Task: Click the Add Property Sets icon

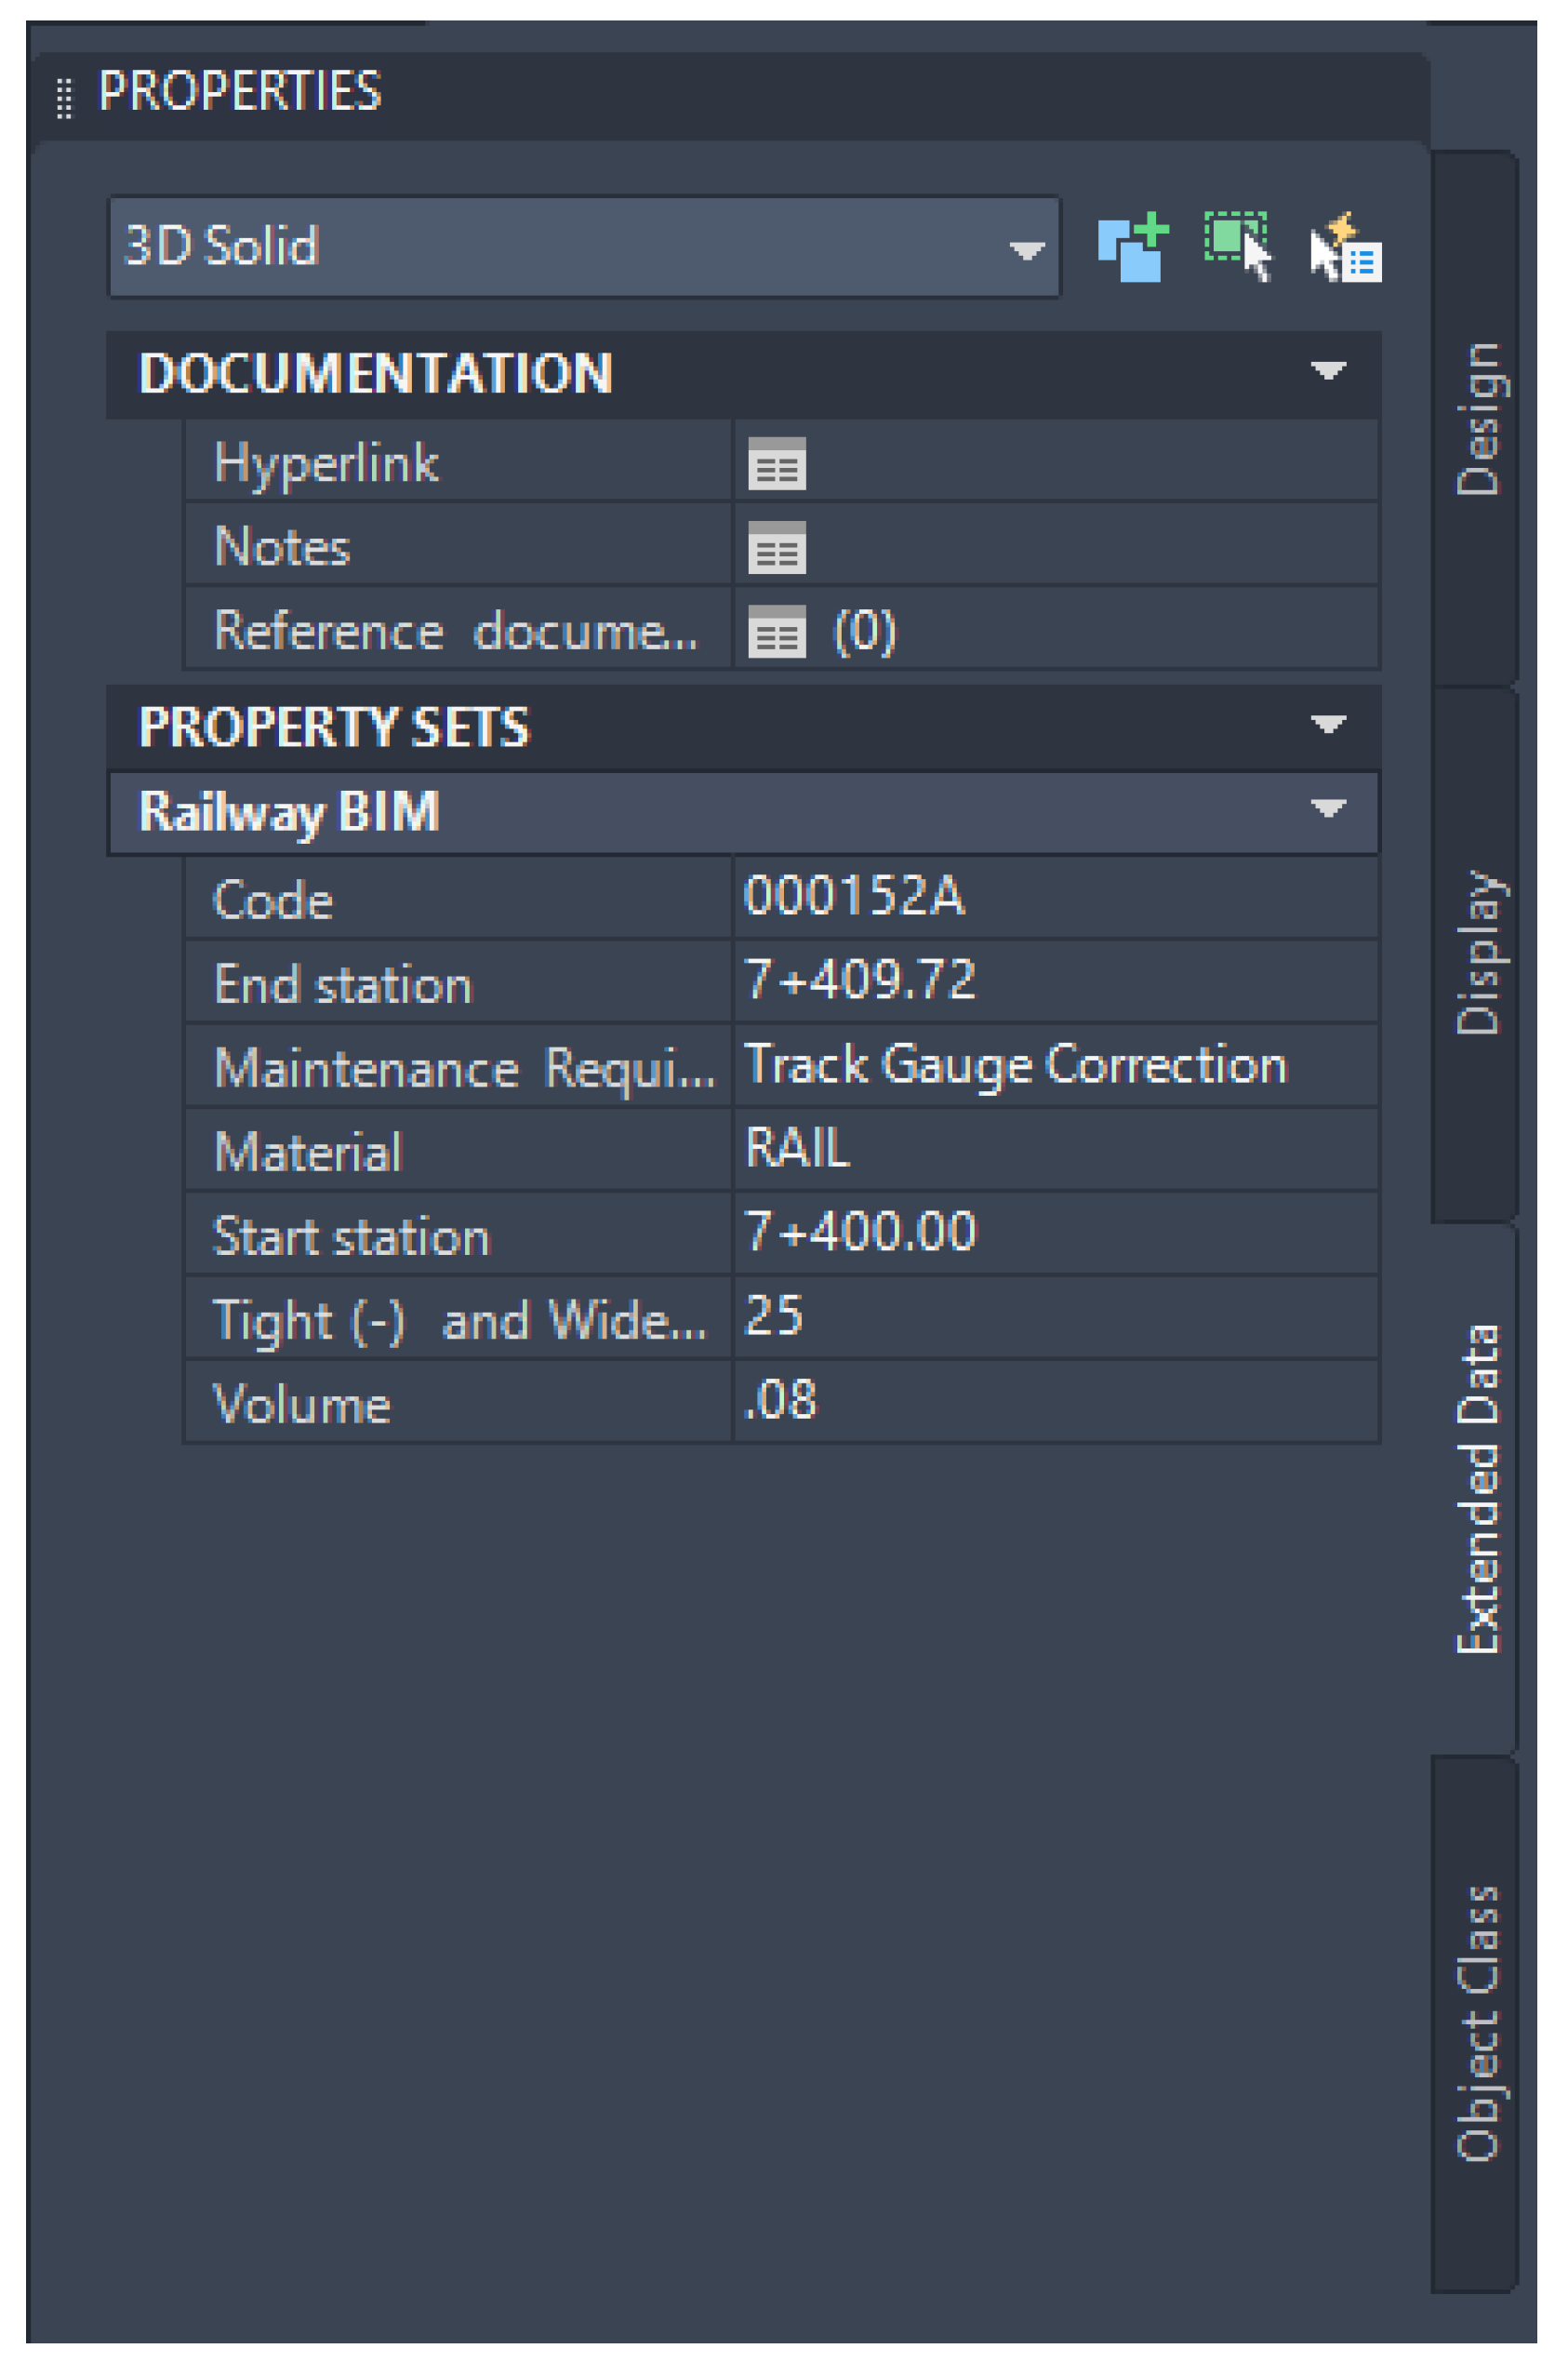Action: point(1132,247)
